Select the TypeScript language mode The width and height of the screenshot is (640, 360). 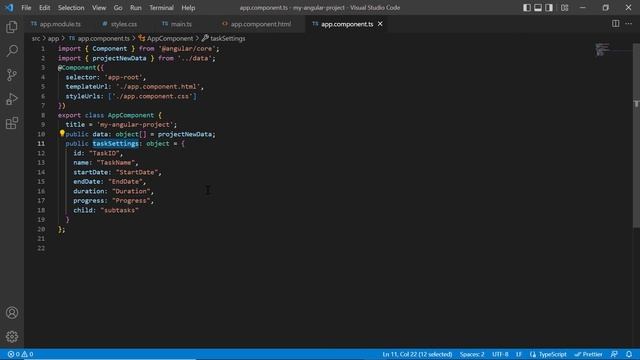(x=553, y=354)
